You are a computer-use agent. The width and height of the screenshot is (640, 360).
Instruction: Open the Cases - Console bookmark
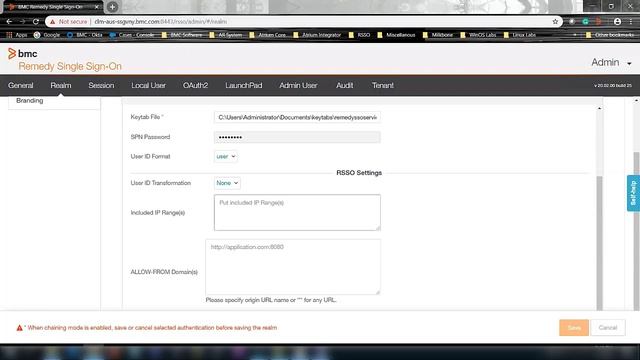132,35
